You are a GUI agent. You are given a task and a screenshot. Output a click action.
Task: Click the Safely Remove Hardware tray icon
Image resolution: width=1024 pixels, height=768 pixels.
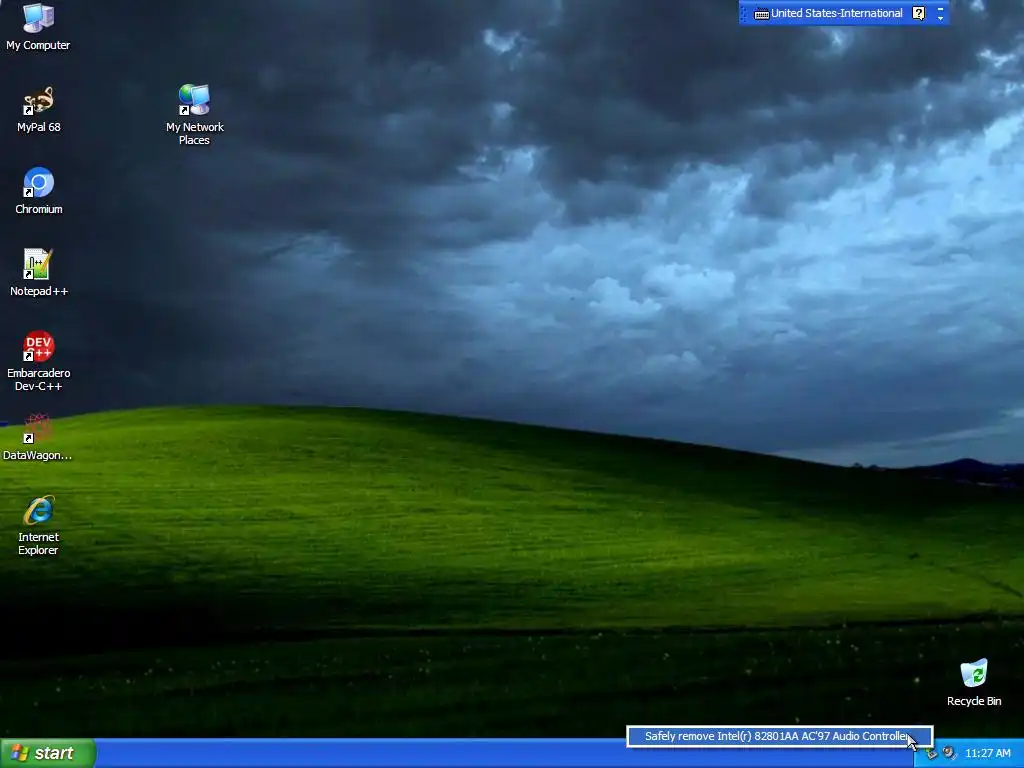coord(932,754)
